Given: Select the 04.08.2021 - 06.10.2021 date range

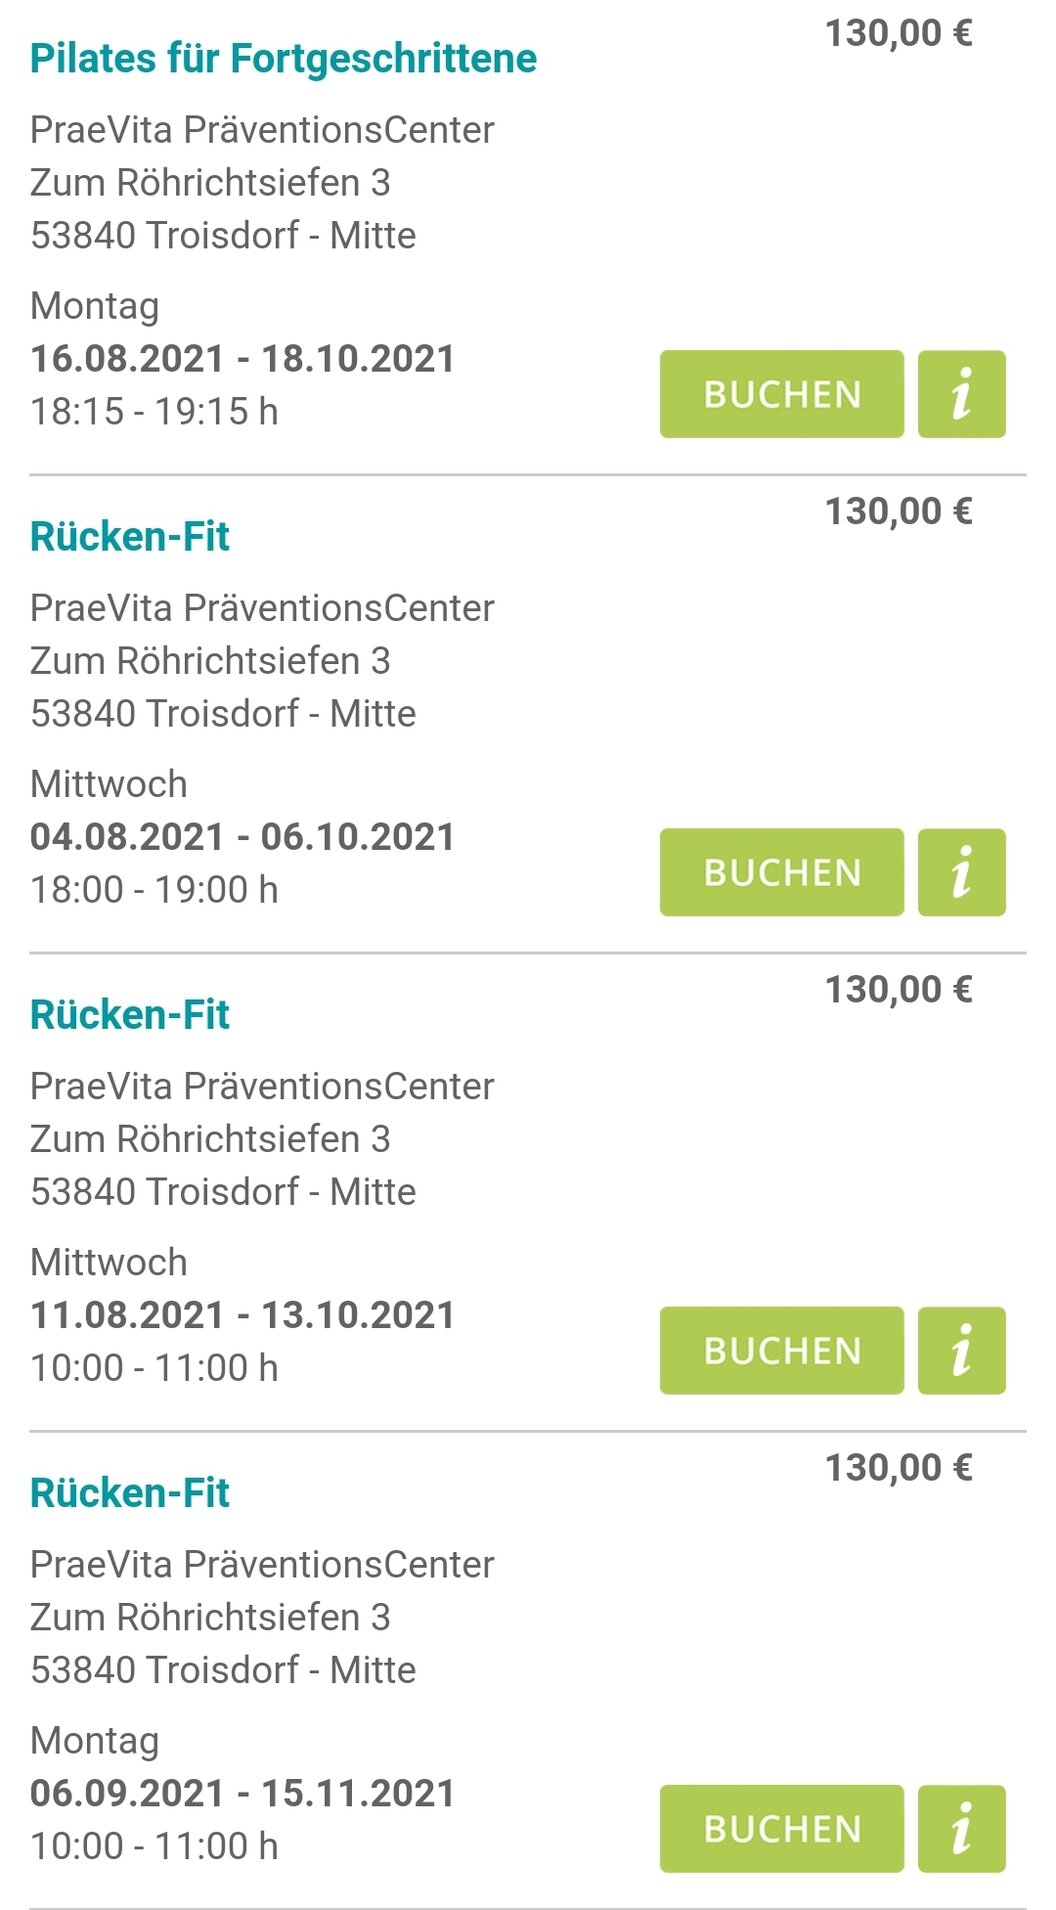Looking at the screenshot, I should coord(243,837).
